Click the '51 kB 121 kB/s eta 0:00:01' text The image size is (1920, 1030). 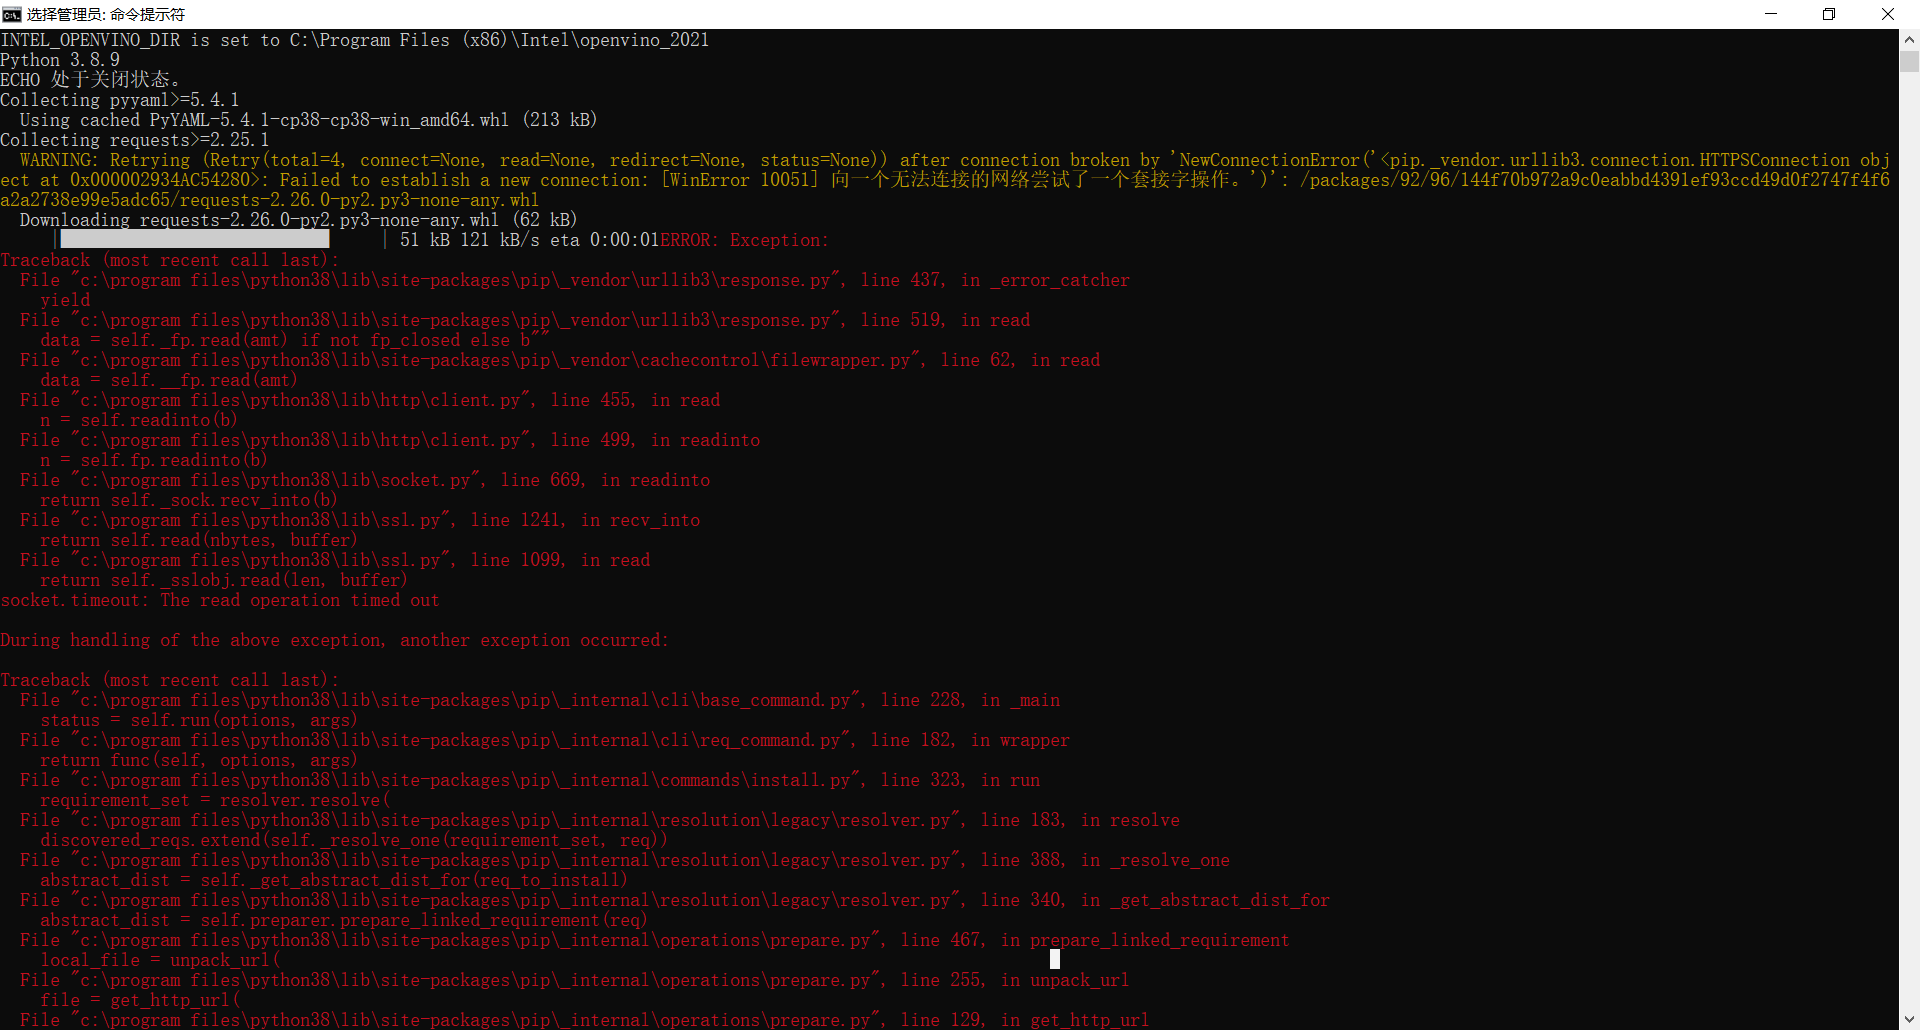tap(529, 240)
